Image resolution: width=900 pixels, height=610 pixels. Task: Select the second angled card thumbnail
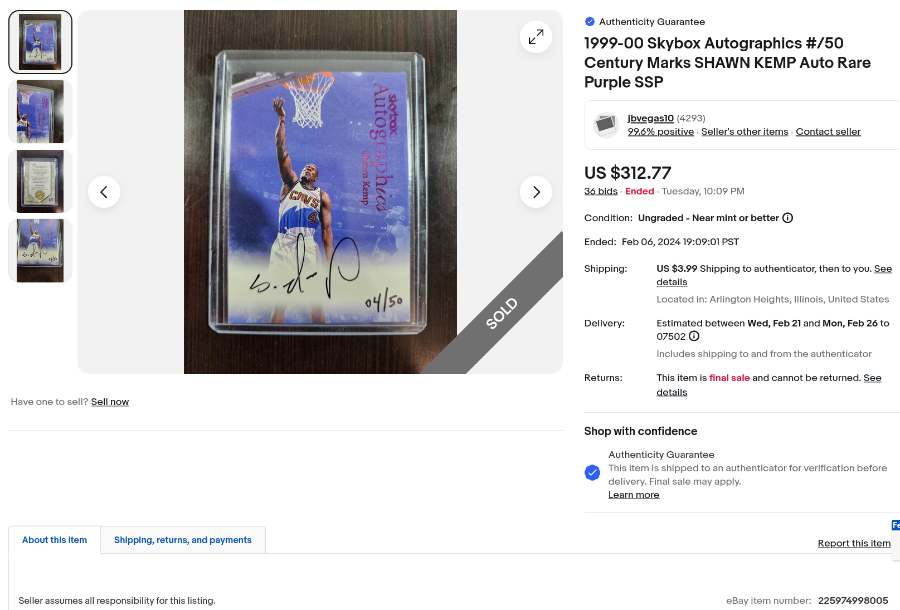40,111
